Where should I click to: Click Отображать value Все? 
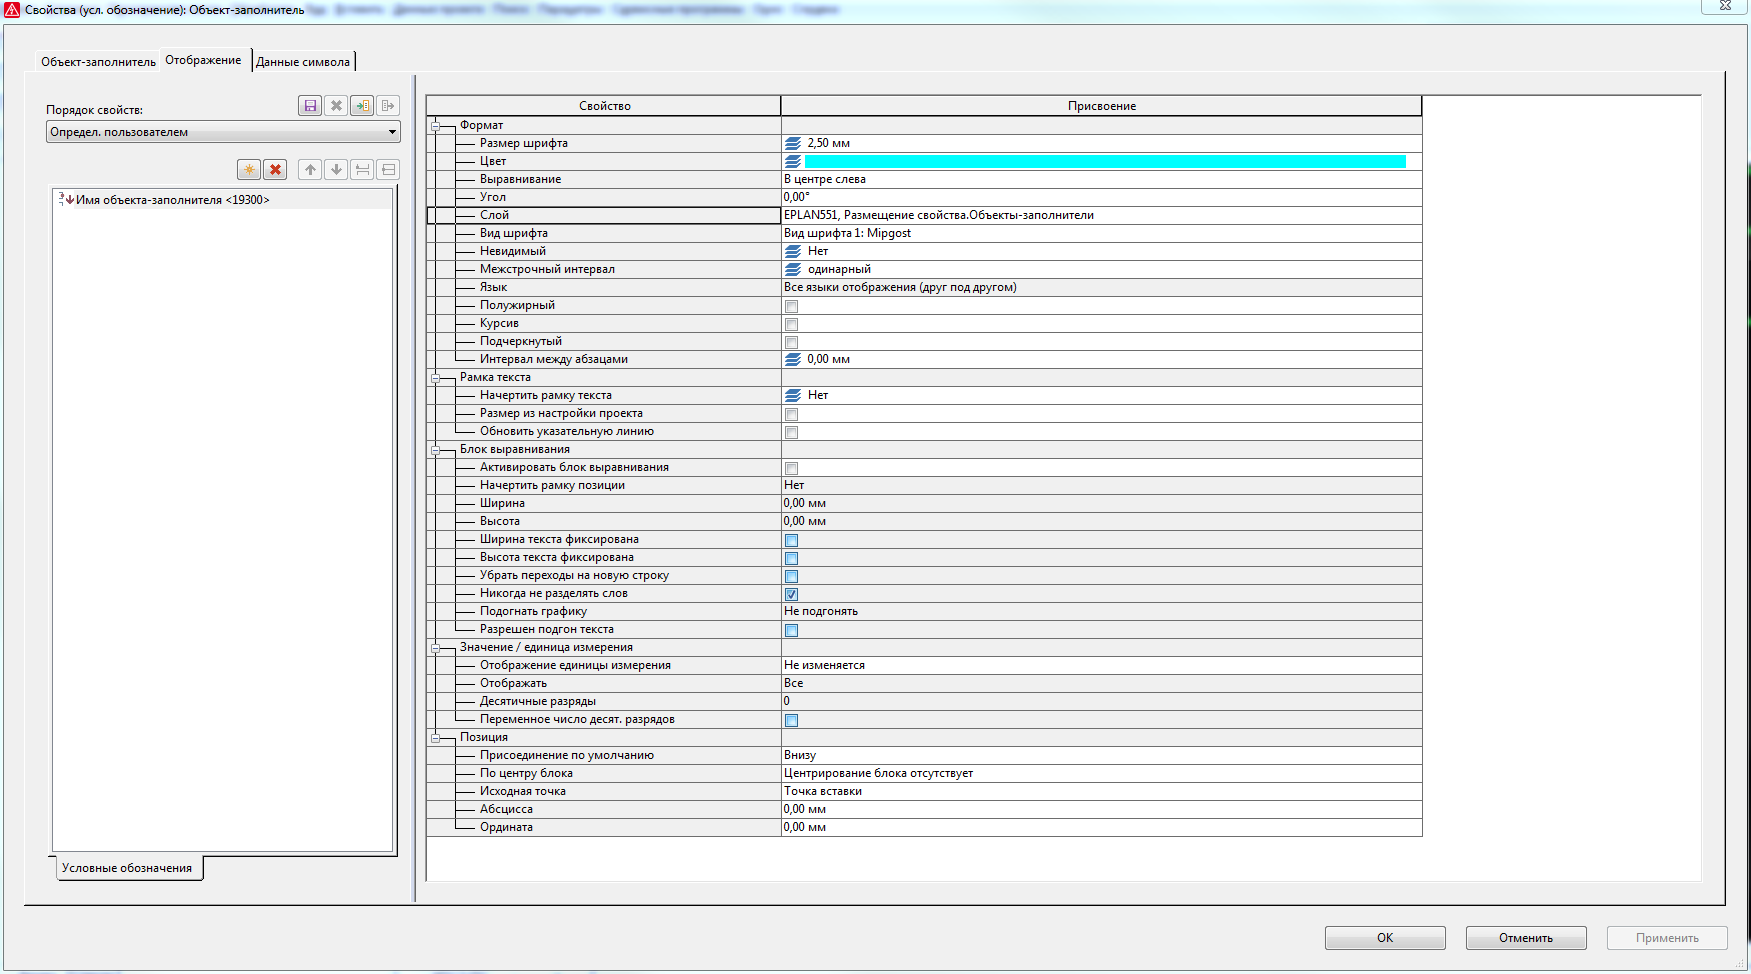1101,683
